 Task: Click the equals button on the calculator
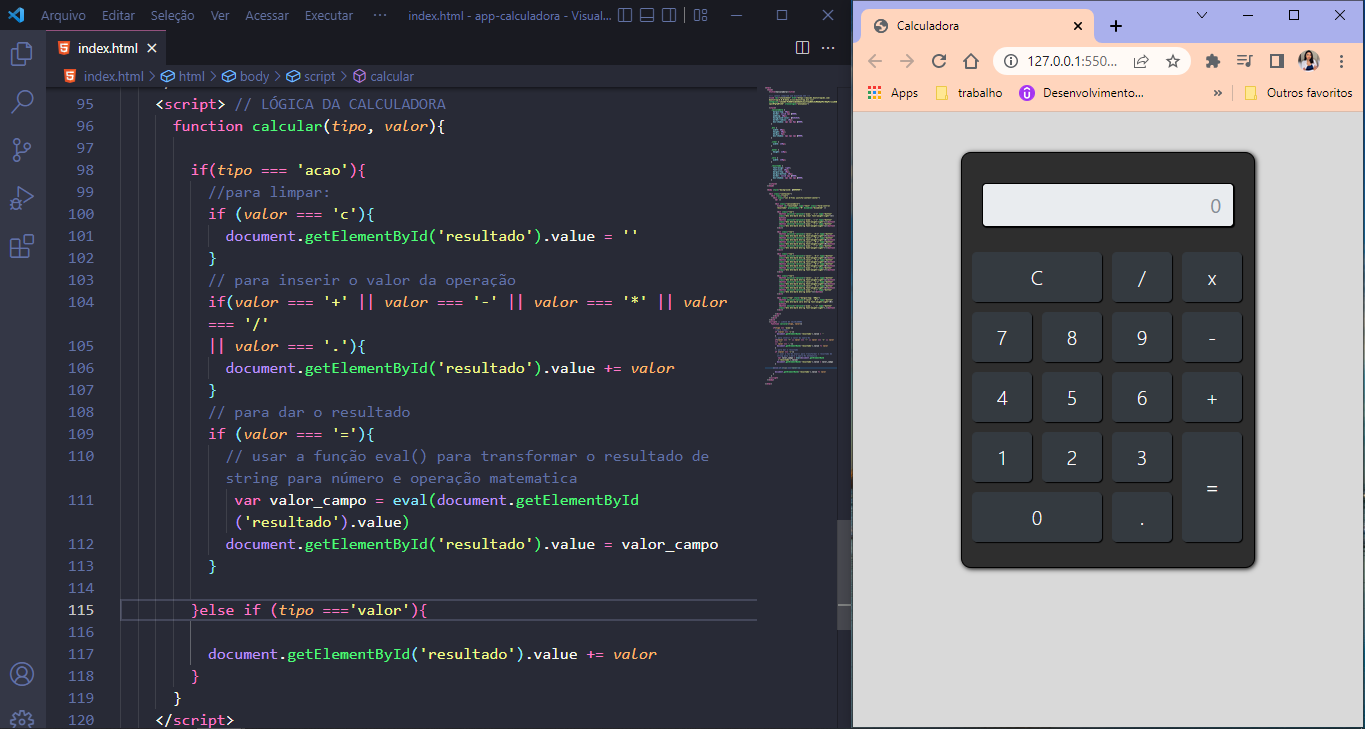coord(1211,487)
